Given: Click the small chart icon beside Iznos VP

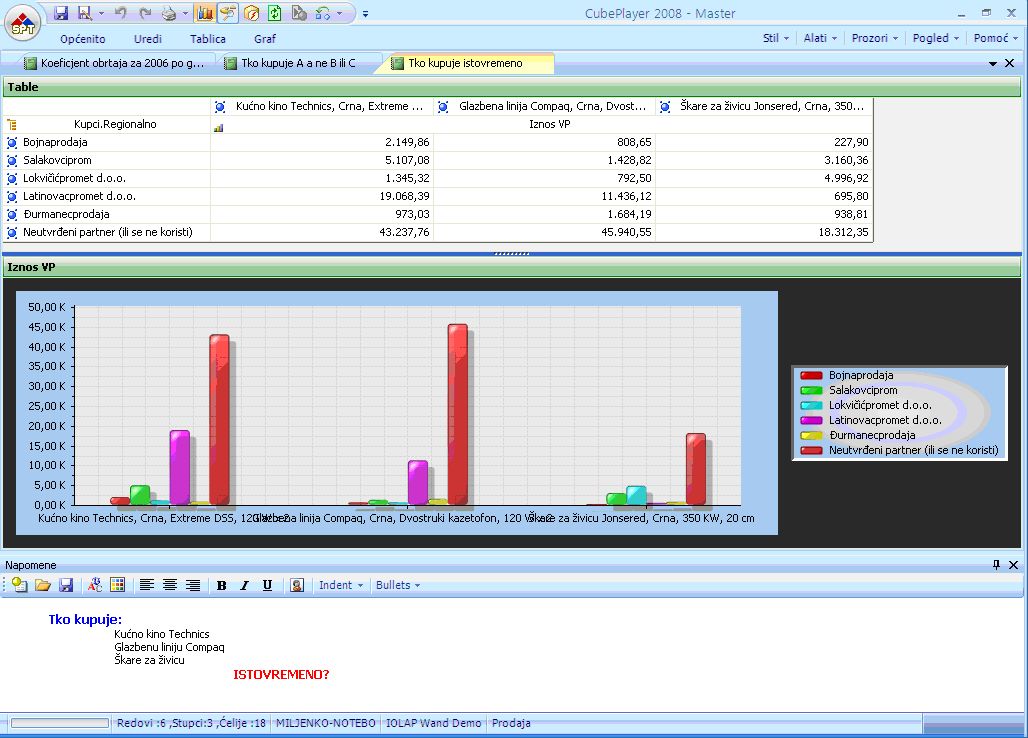Looking at the screenshot, I should tap(218, 128).
